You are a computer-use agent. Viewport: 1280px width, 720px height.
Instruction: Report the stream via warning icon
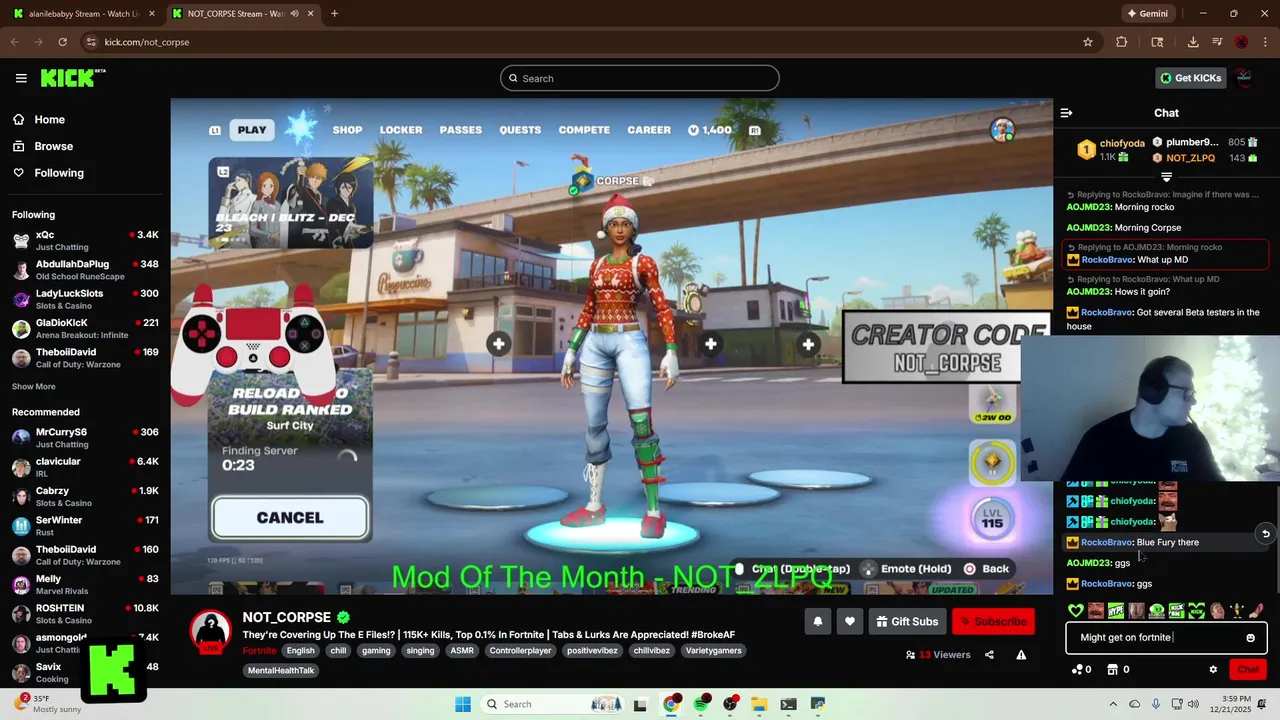[x=1021, y=655]
